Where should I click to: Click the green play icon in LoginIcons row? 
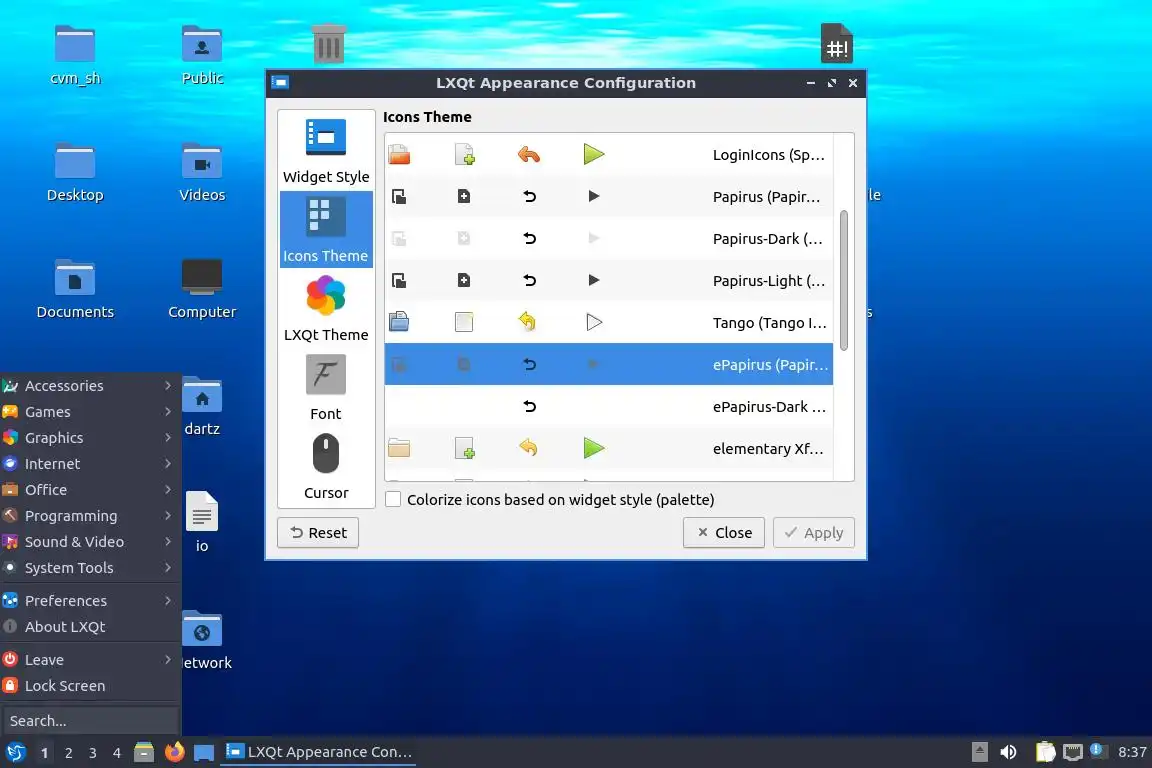click(x=594, y=154)
